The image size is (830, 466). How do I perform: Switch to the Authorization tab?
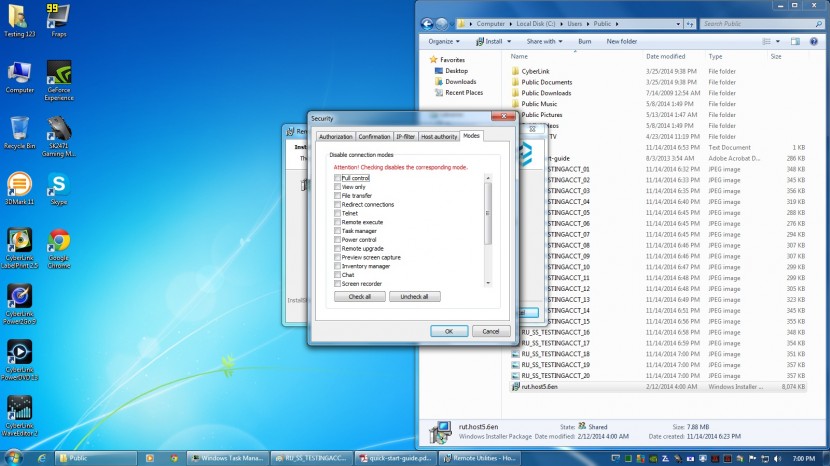(336, 137)
